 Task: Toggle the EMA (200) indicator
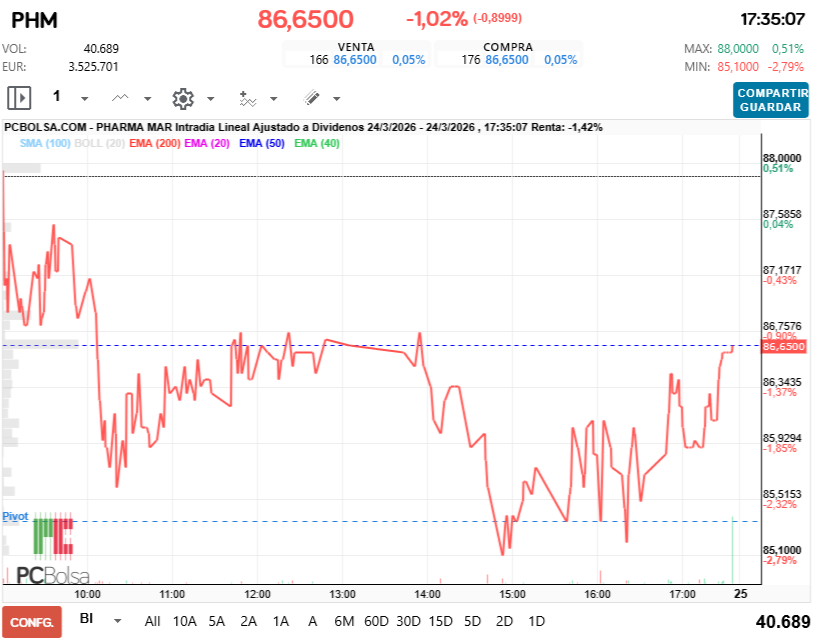[x=154, y=143]
